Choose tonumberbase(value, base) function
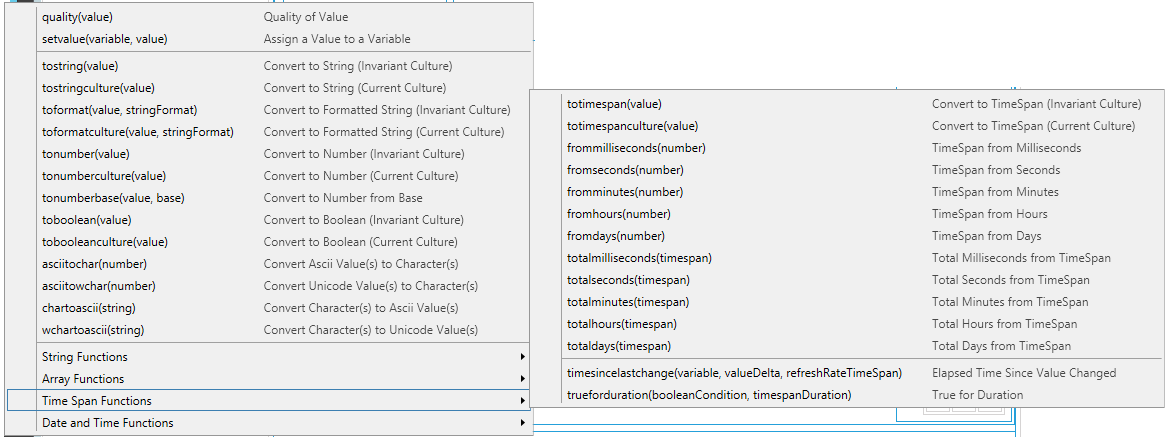1168x437 pixels. point(113,198)
